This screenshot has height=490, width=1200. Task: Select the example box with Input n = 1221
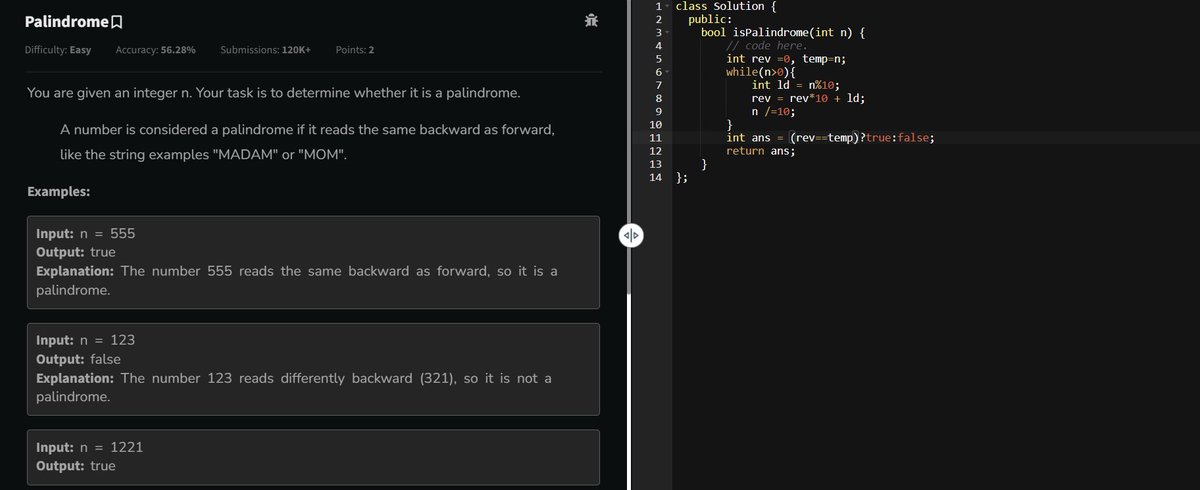click(313, 459)
